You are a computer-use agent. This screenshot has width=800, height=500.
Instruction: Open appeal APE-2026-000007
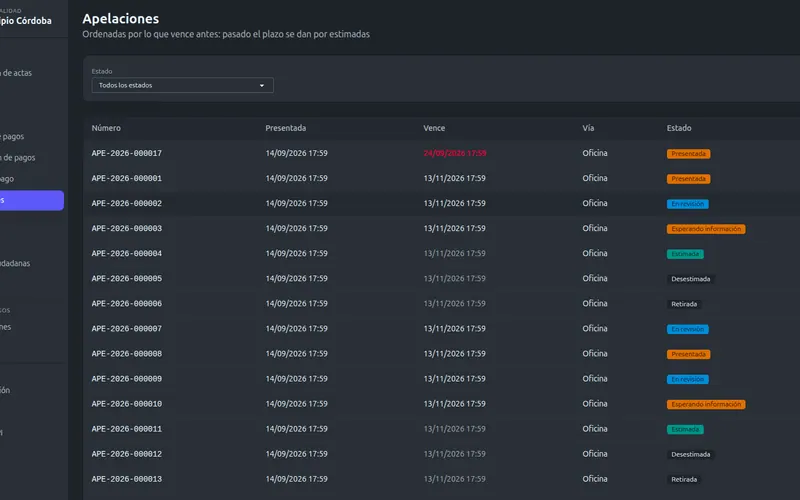pos(127,329)
